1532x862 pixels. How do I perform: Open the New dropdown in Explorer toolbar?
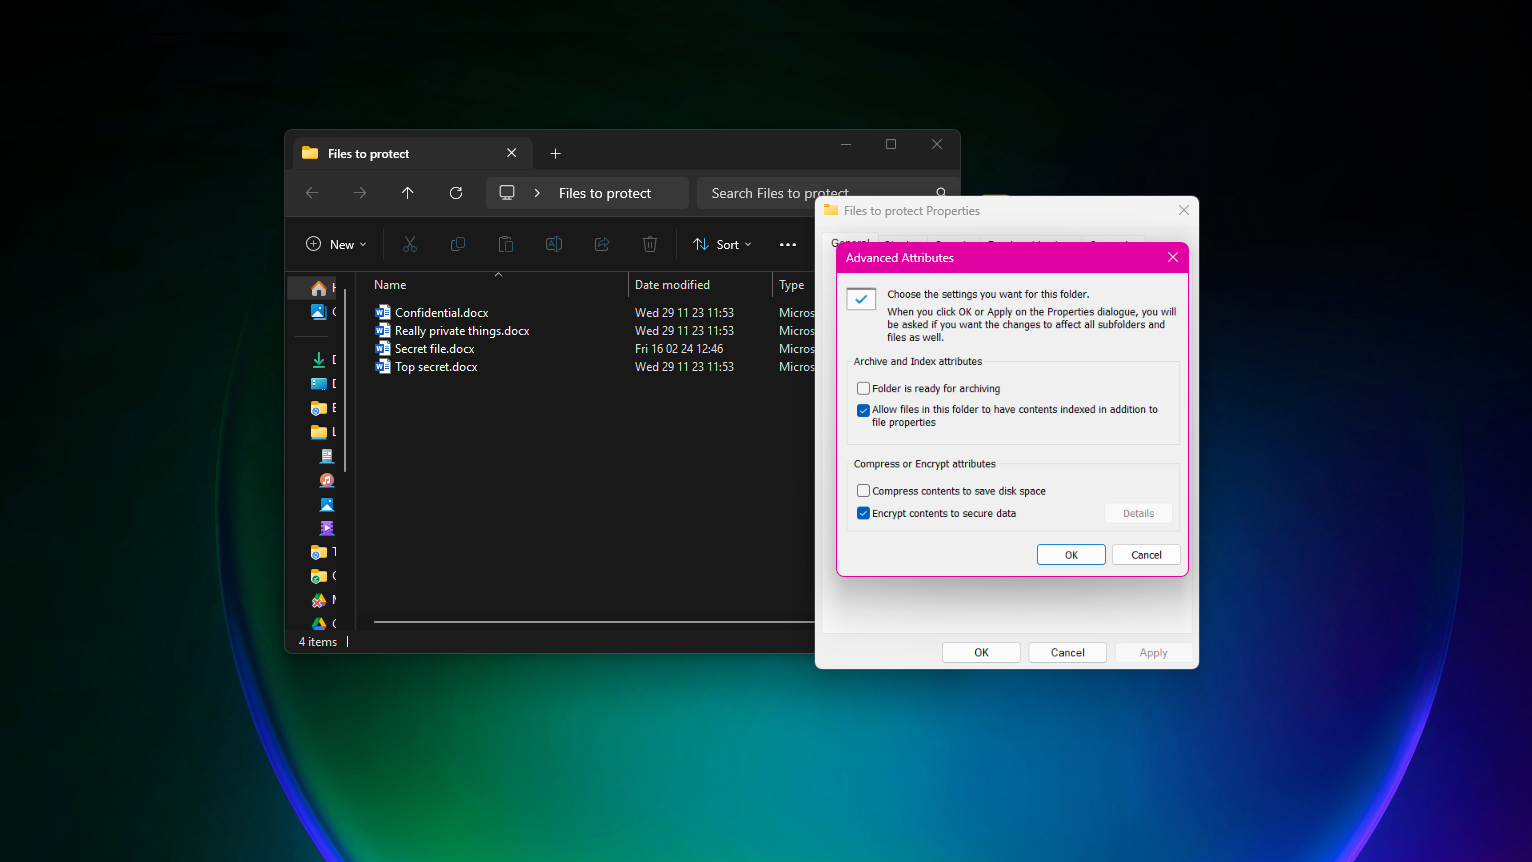pos(336,244)
